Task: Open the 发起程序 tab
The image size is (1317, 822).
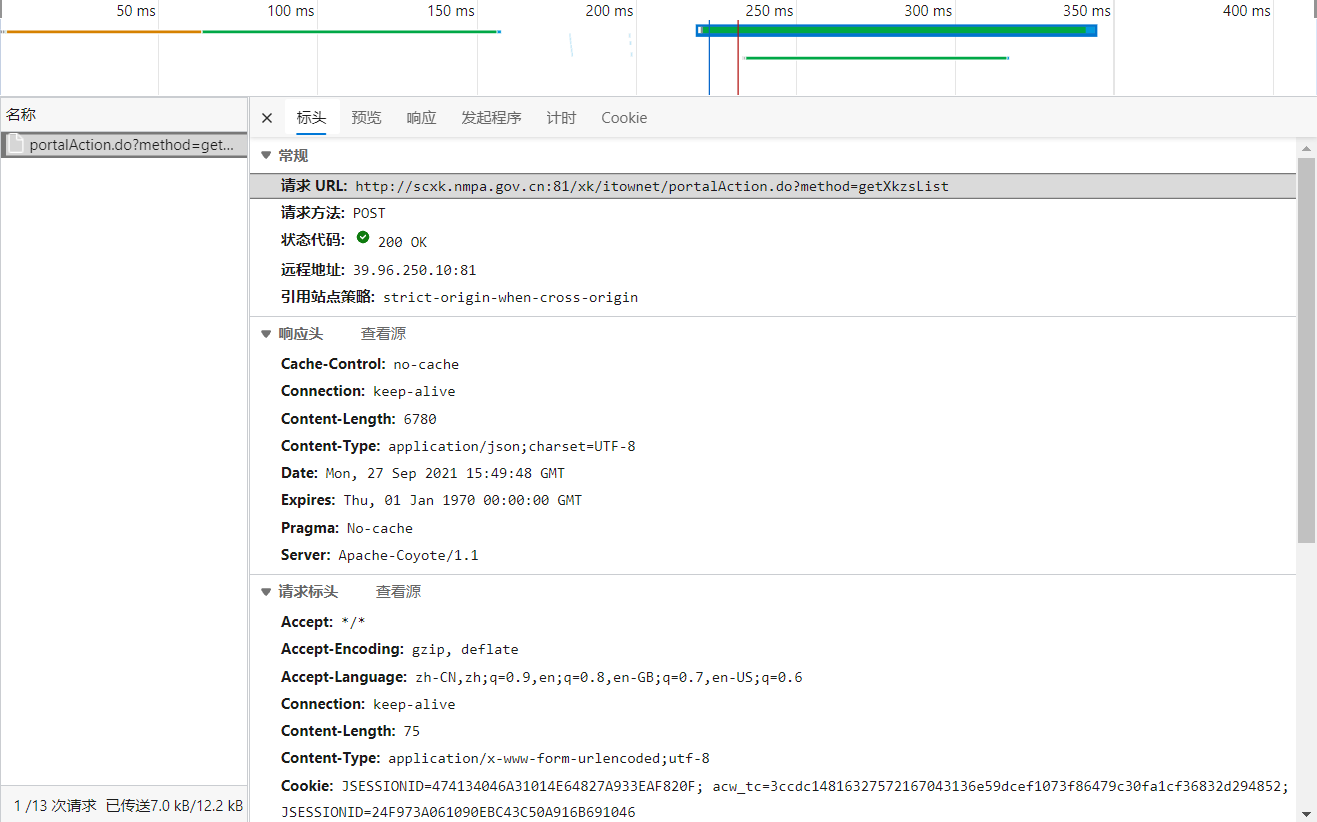Action: click(x=491, y=118)
